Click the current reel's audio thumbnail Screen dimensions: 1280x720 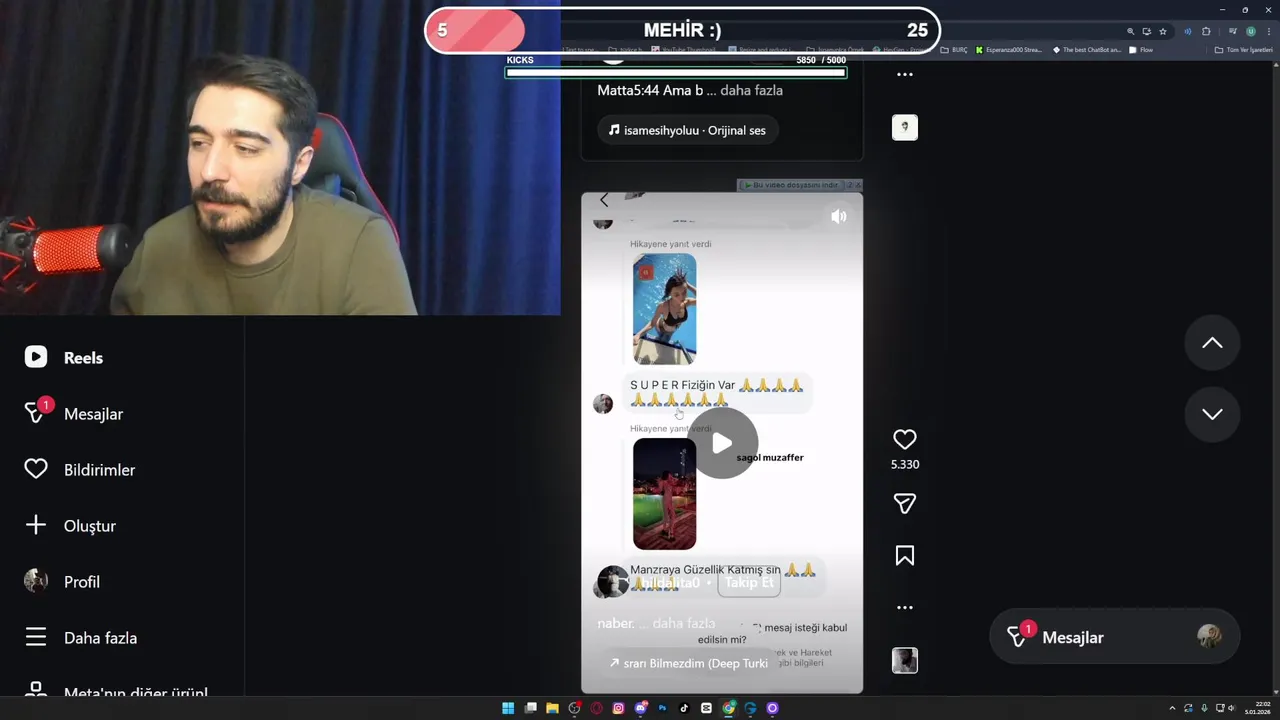coord(905,660)
